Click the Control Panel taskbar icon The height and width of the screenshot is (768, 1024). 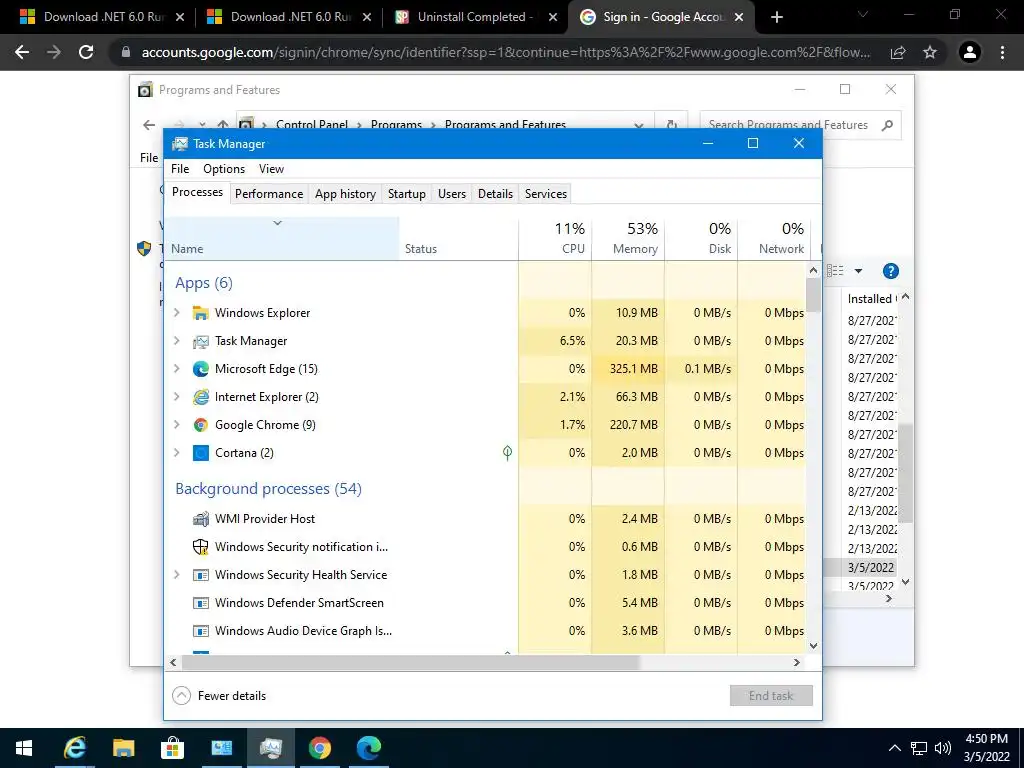[x=221, y=748]
